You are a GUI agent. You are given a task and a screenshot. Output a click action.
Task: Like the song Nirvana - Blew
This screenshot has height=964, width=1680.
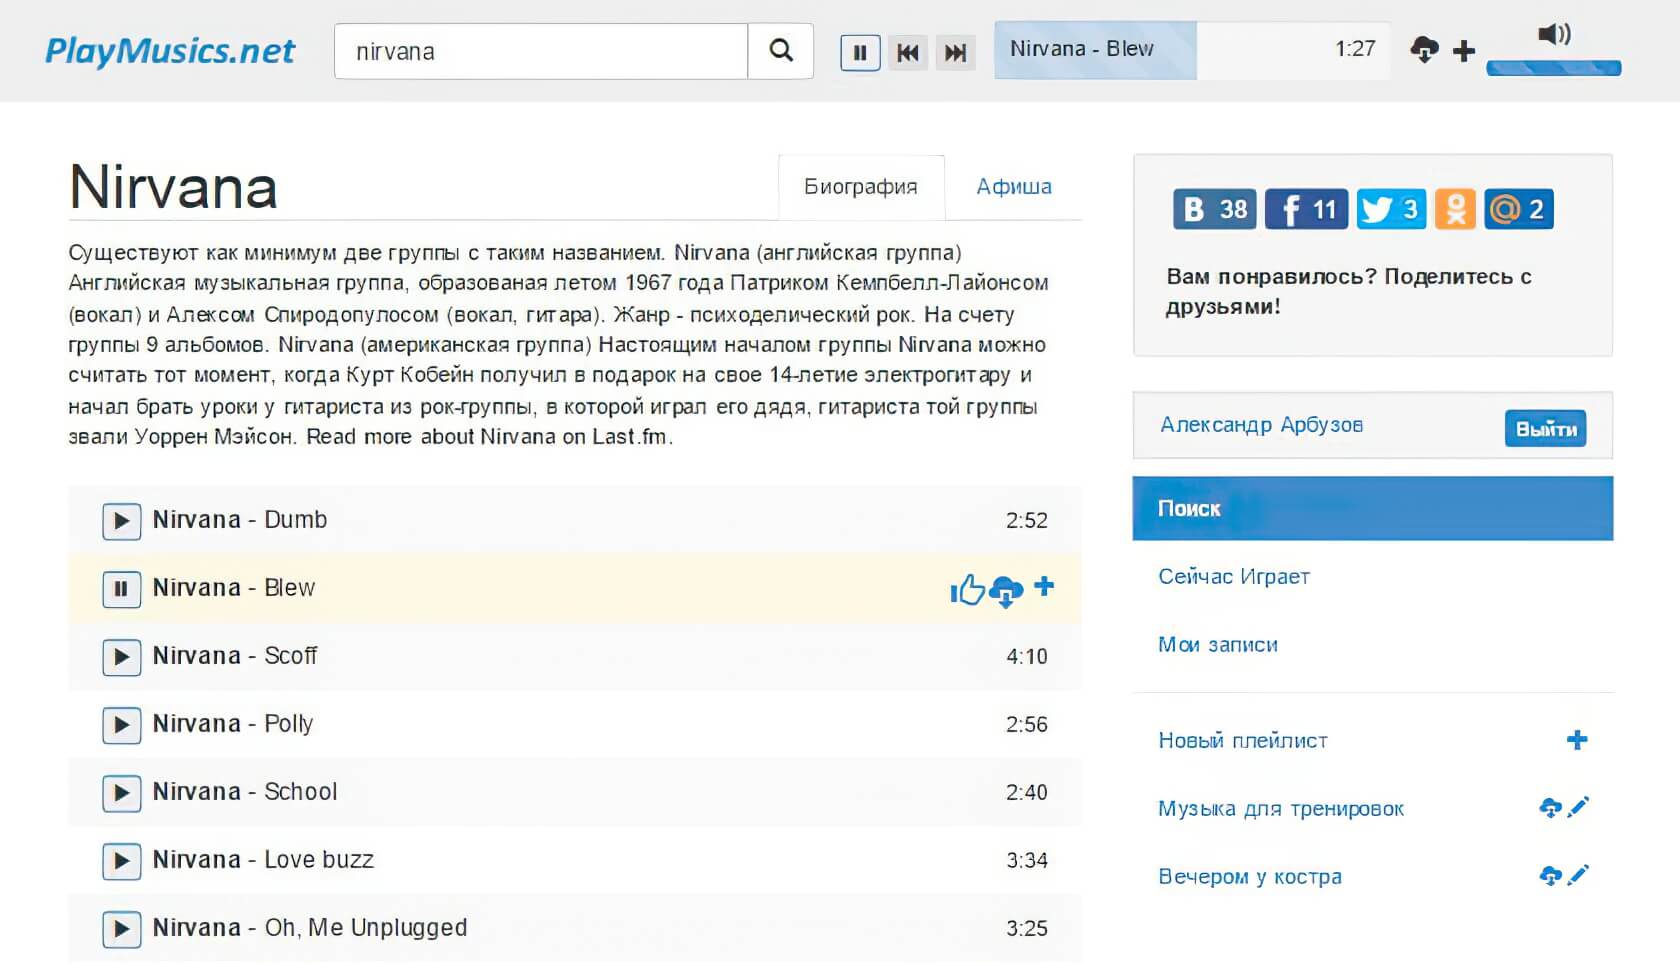[x=967, y=590]
